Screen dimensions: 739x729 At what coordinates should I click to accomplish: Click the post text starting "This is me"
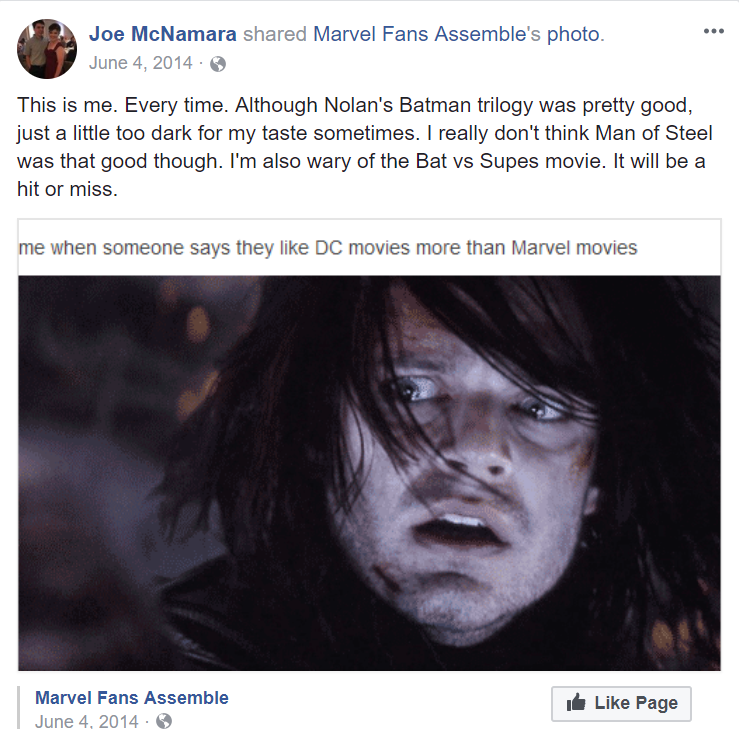pyautogui.click(x=365, y=147)
